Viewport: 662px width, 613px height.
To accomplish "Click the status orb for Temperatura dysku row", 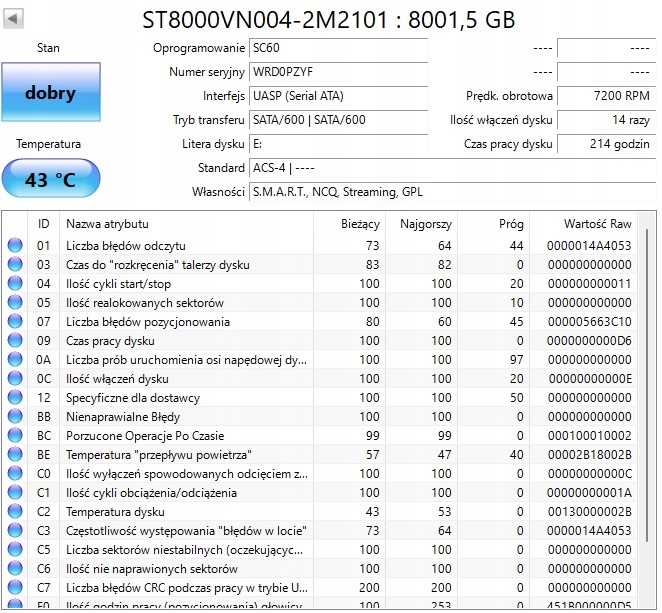I will (x=15, y=512).
